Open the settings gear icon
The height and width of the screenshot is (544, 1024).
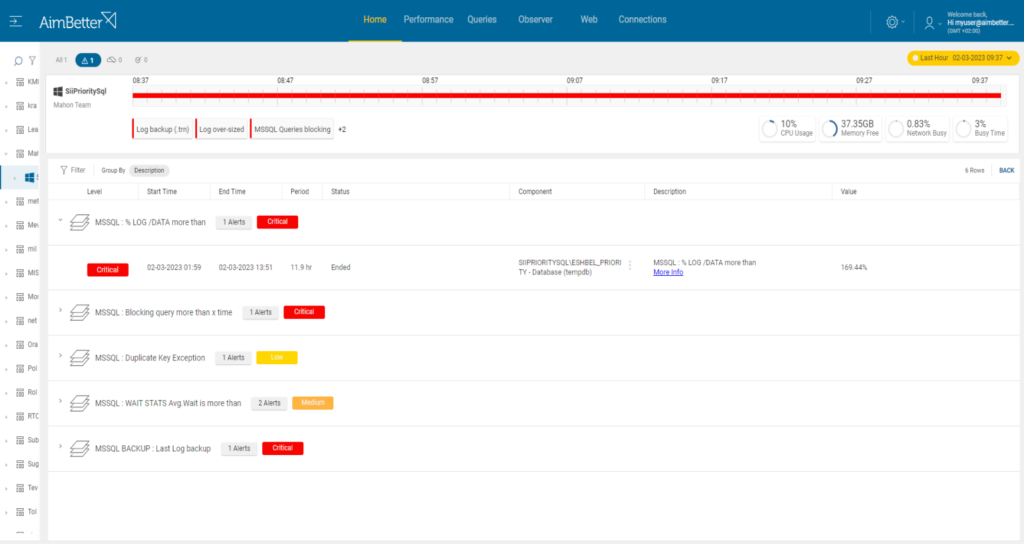[x=892, y=22]
